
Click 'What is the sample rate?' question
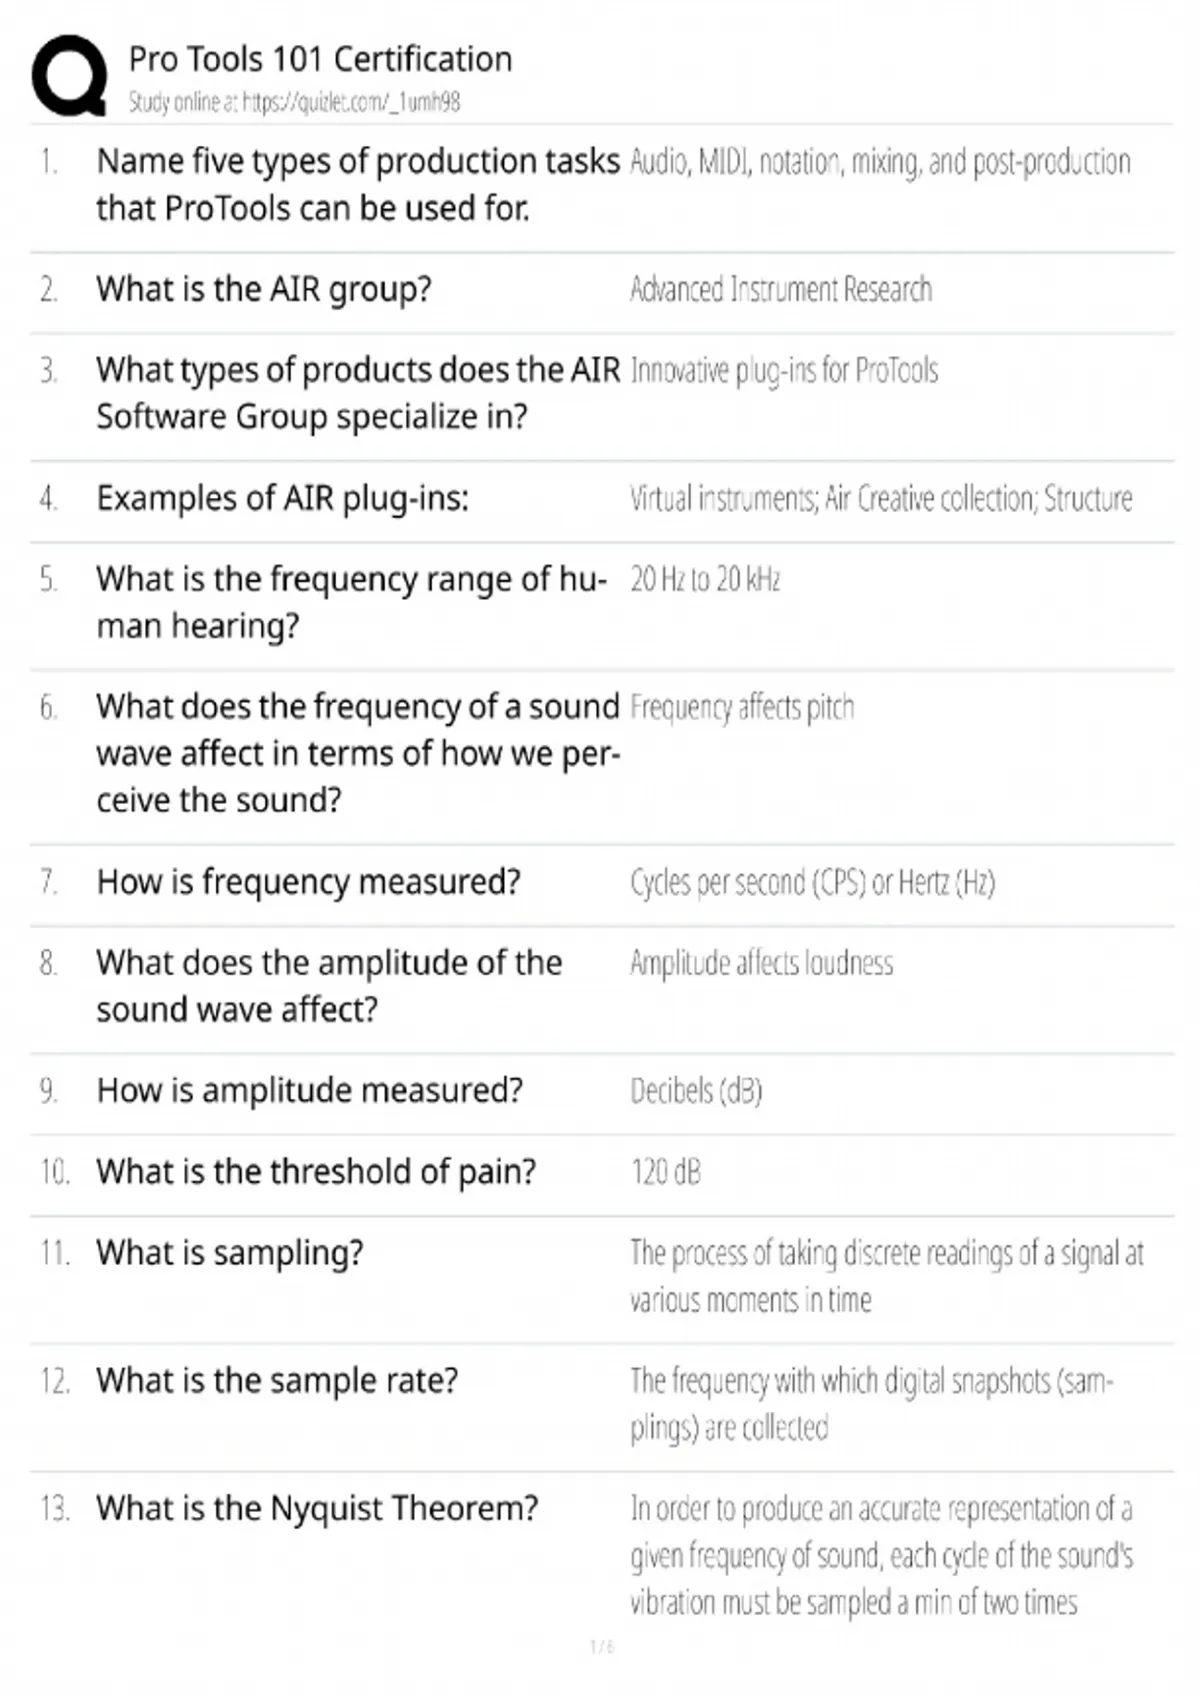277,1380
